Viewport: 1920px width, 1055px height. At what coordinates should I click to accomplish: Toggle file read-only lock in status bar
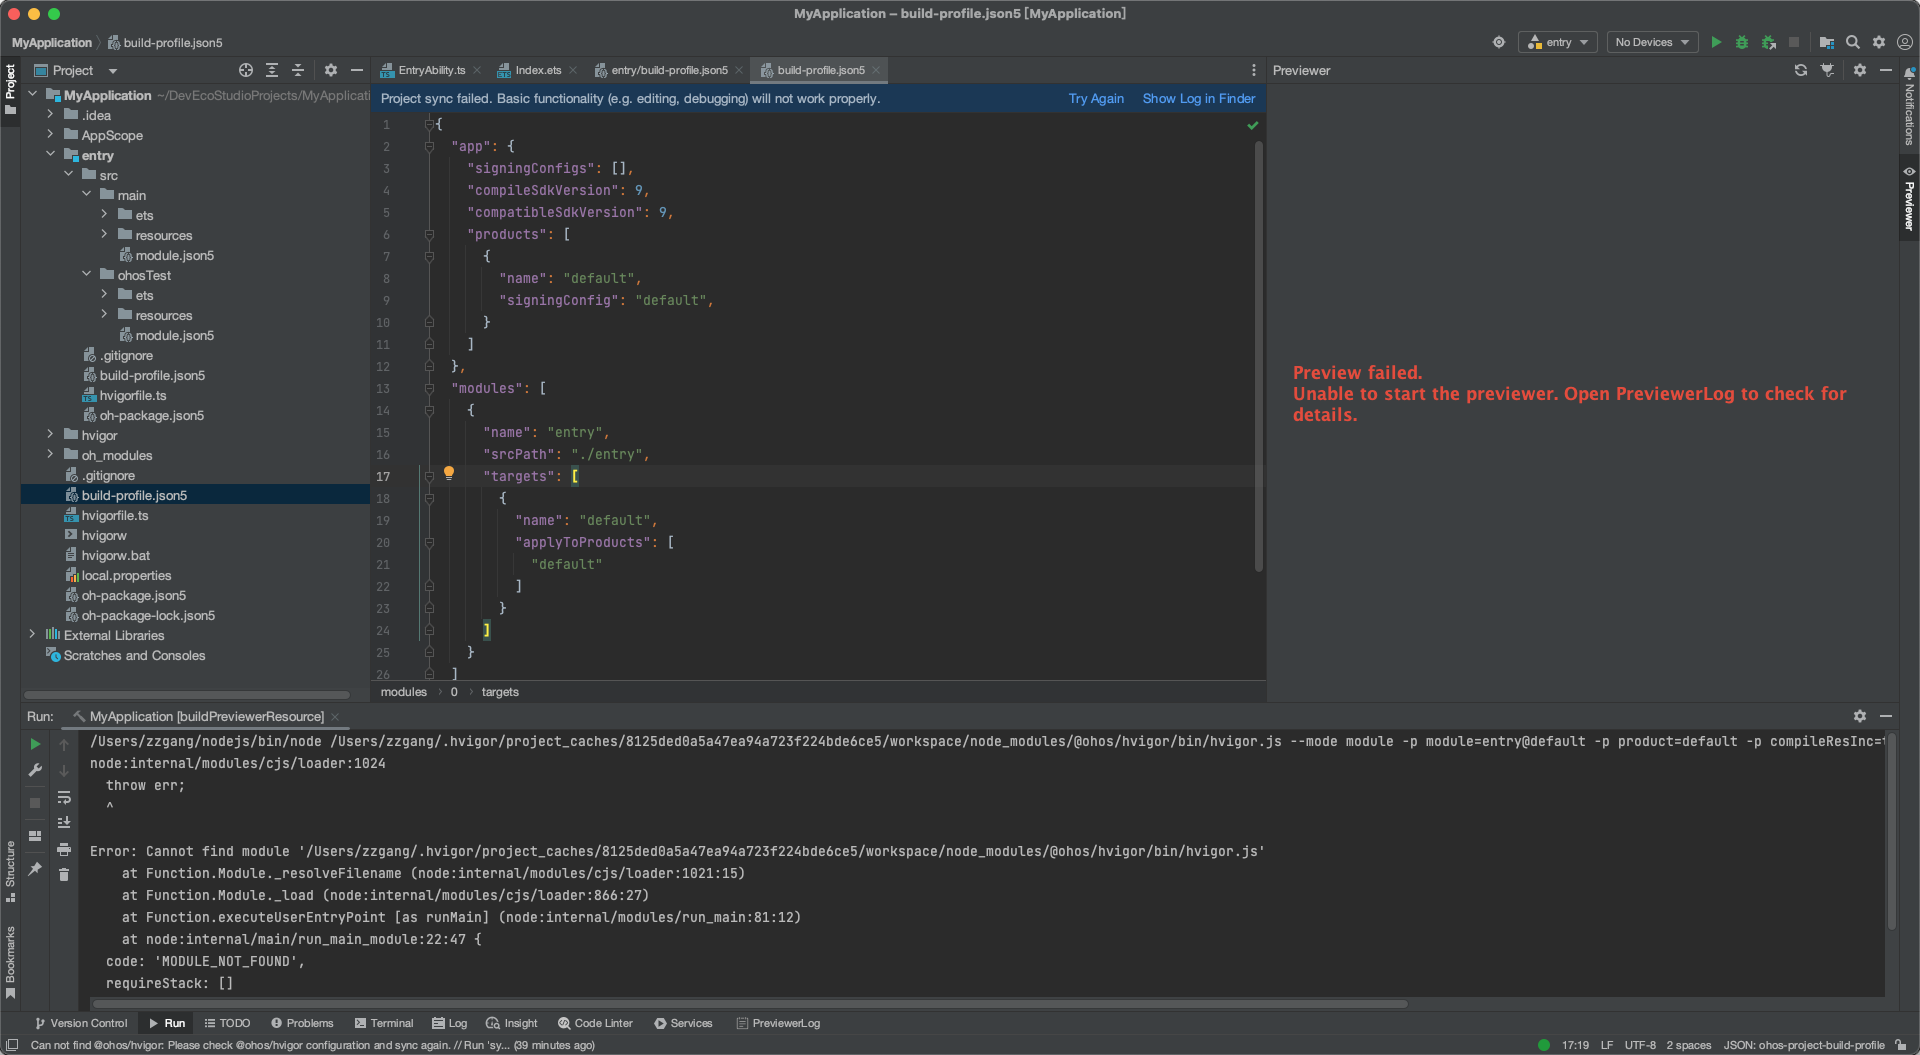point(1901,1045)
